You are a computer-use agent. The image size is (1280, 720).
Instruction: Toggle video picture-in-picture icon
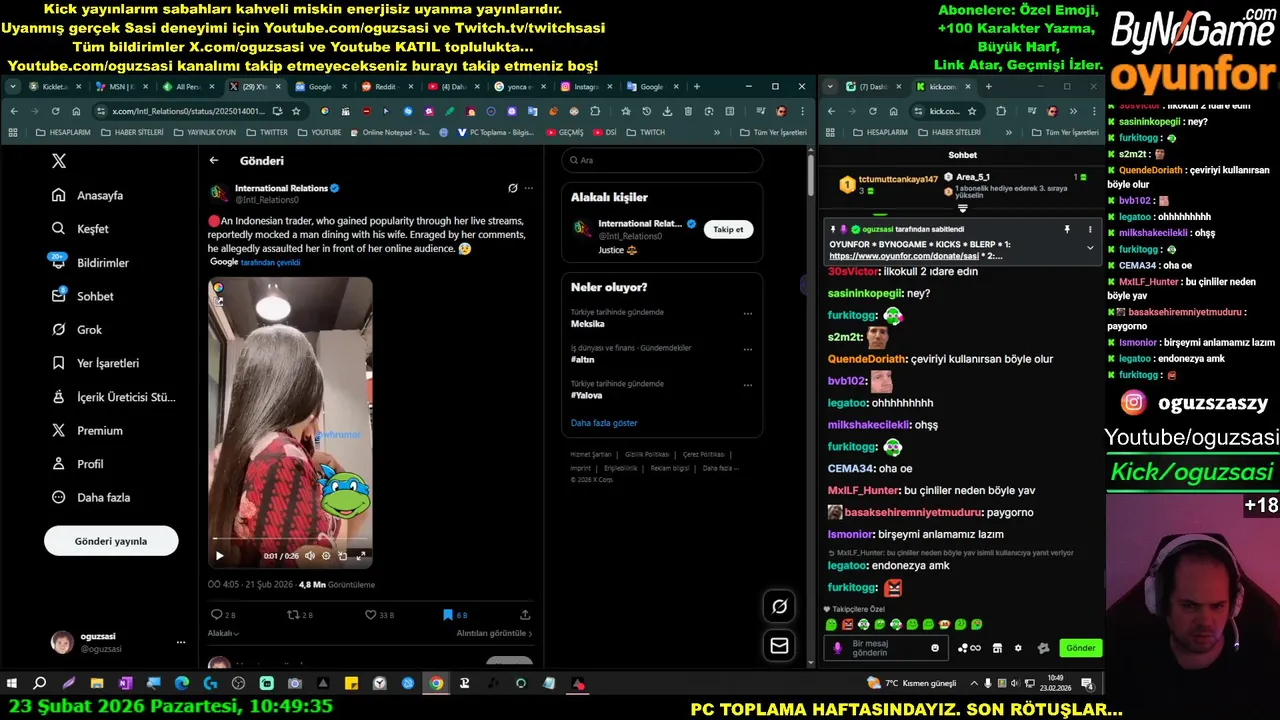pos(343,555)
